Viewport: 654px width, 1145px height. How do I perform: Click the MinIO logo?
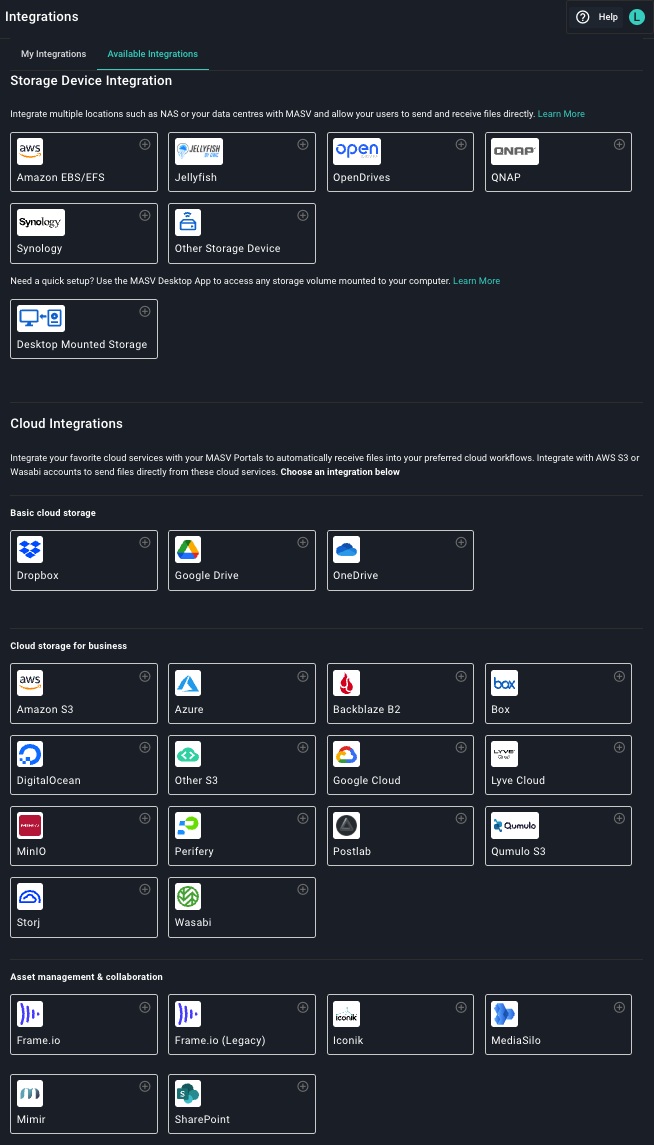[x=30, y=824]
